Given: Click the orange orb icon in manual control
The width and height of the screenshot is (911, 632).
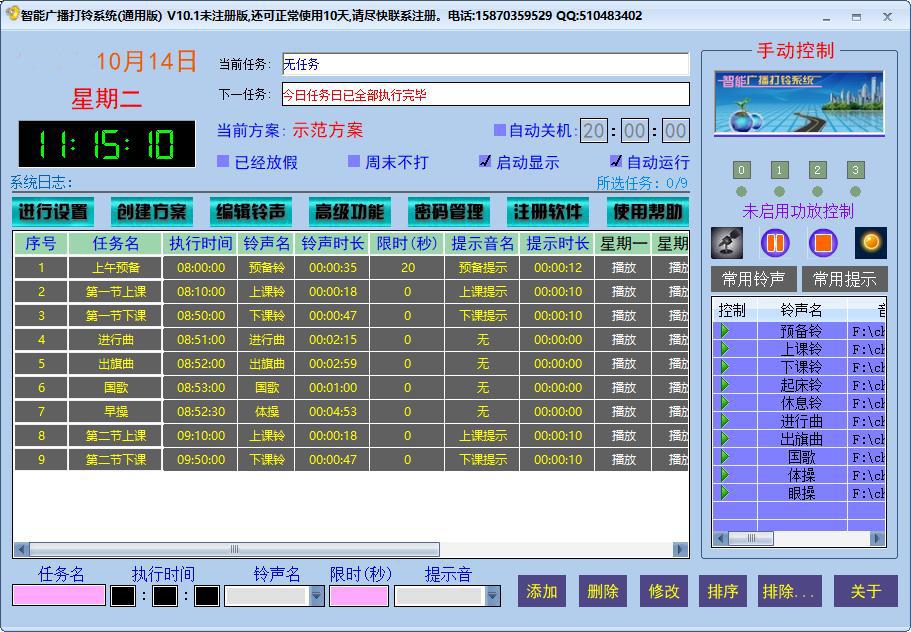Looking at the screenshot, I should 870,243.
